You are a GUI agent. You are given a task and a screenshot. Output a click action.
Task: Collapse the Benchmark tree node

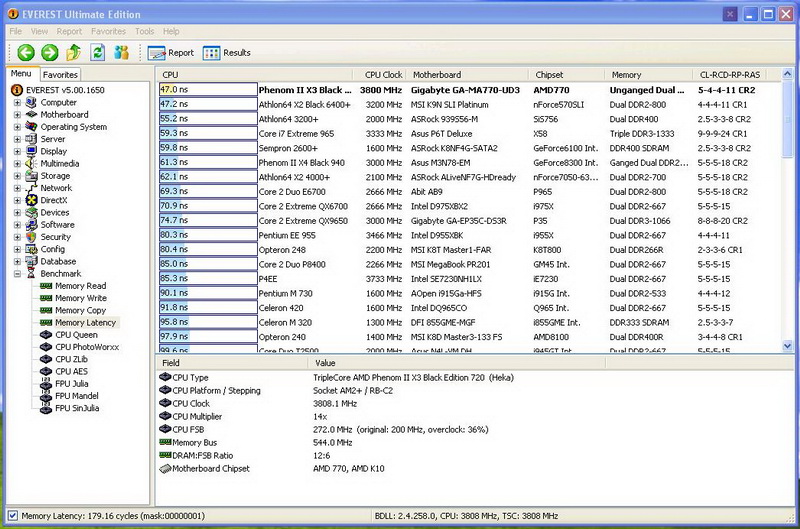[17, 273]
